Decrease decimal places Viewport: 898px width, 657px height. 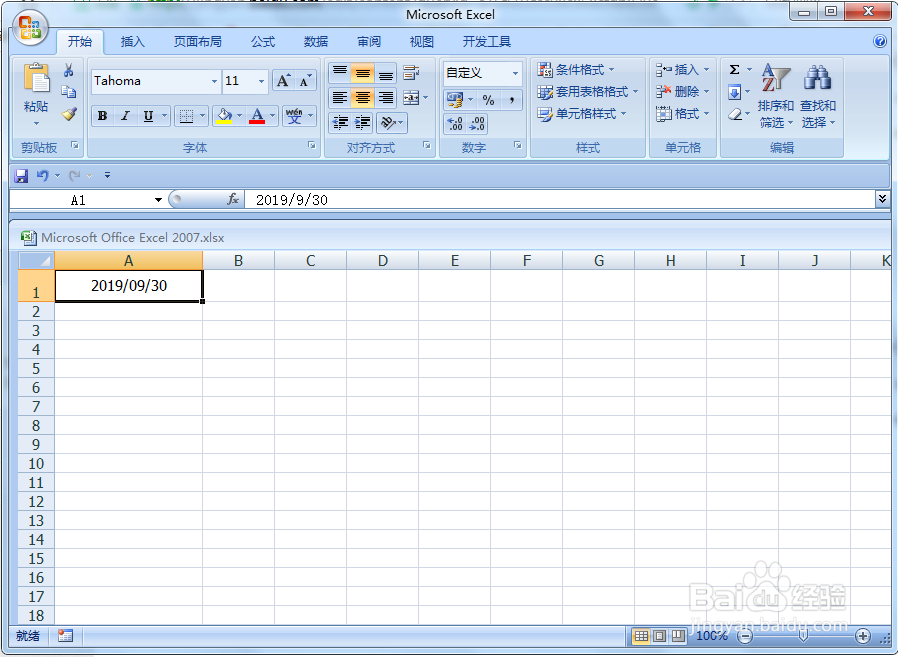pos(476,124)
